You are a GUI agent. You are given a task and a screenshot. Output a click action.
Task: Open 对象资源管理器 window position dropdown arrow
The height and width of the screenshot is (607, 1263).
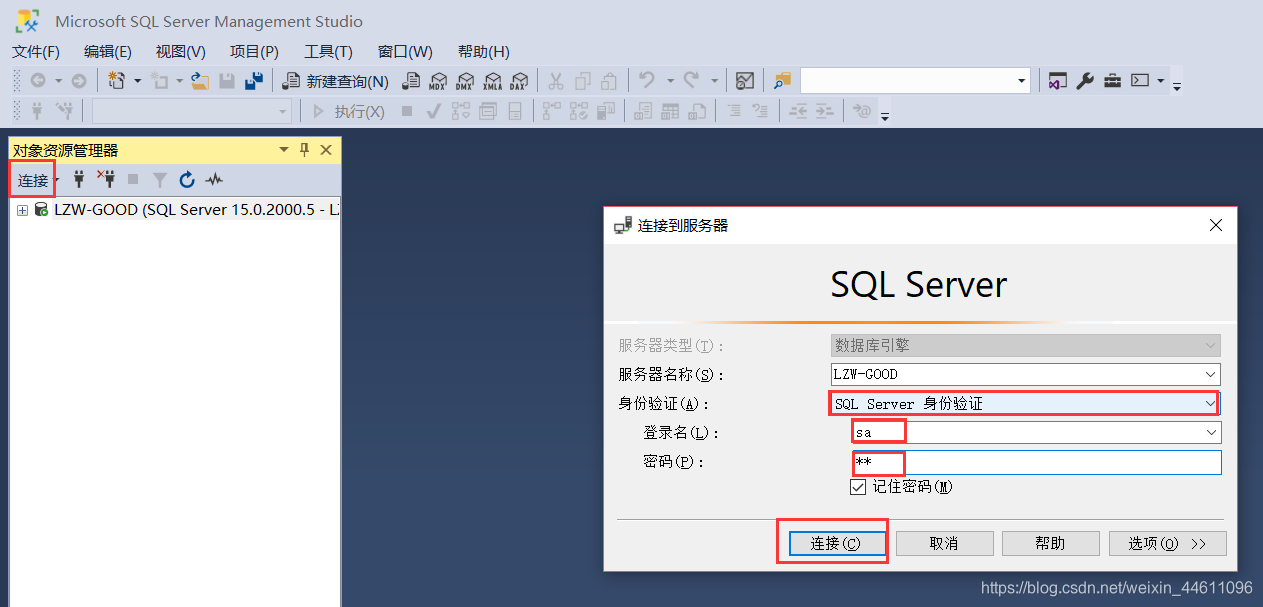(x=284, y=150)
